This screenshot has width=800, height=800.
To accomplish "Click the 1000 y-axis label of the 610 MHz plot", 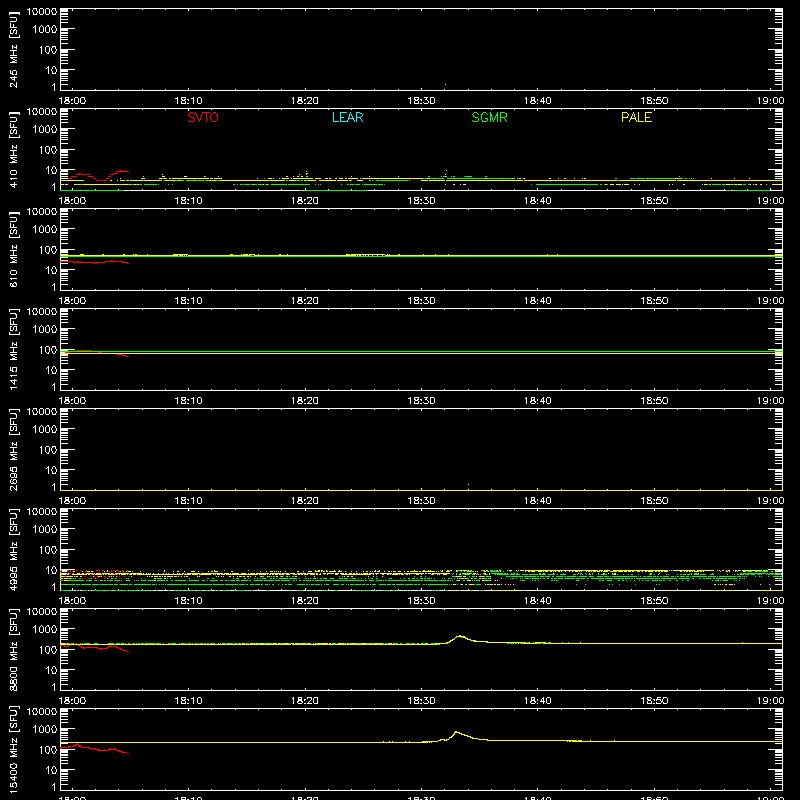I will click(45, 230).
